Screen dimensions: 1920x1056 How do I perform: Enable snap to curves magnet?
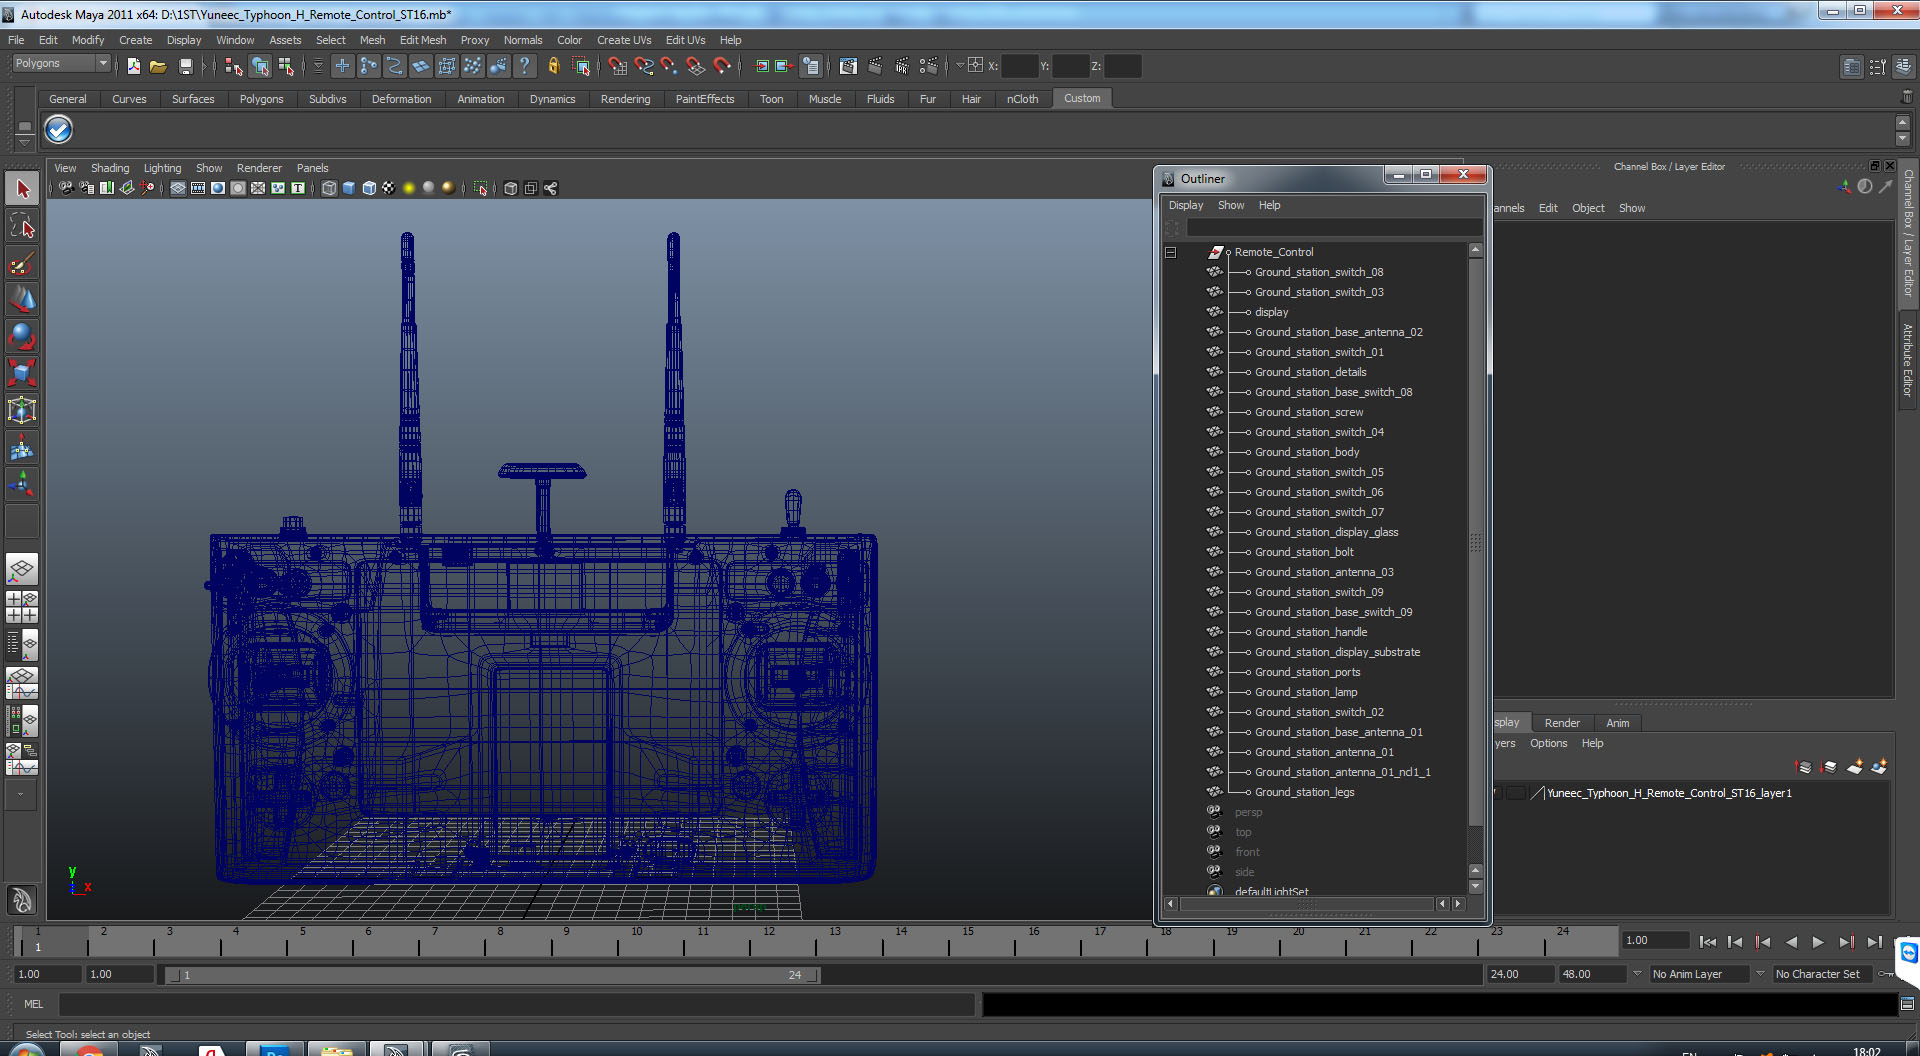tap(644, 66)
